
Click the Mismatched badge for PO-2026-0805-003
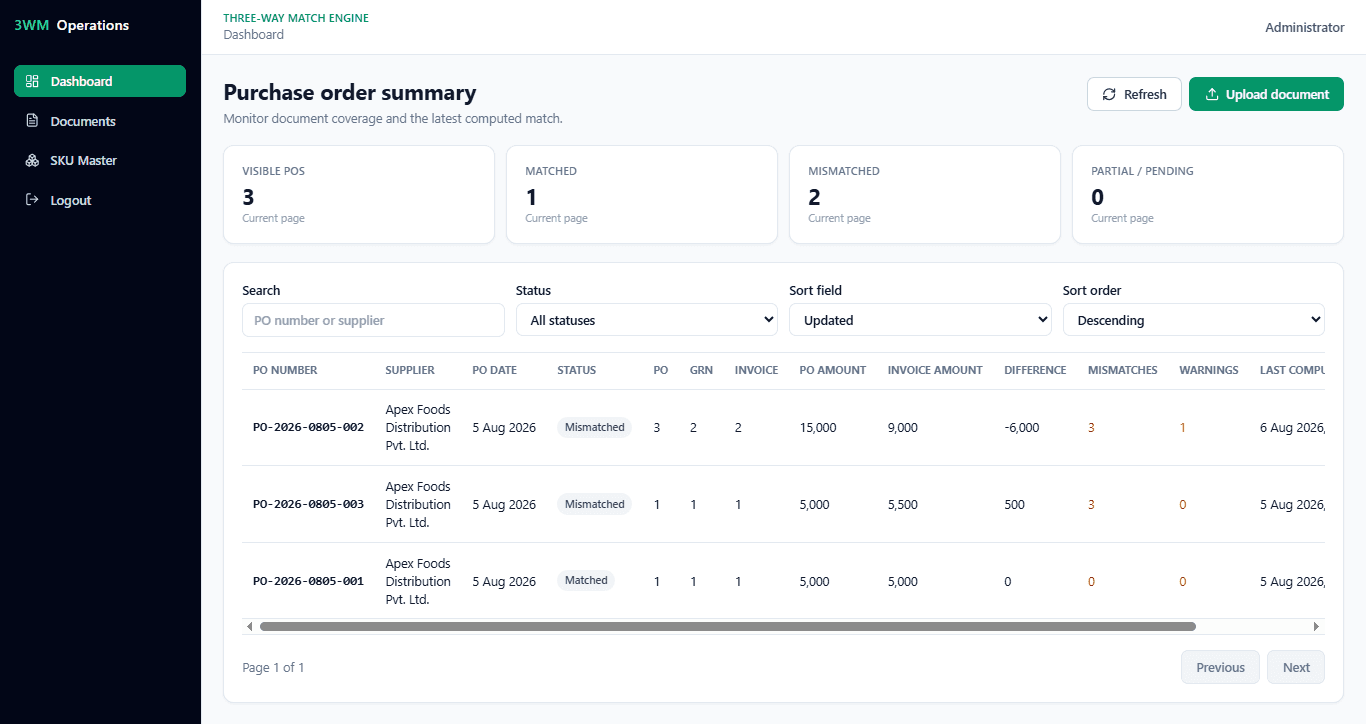(594, 504)
